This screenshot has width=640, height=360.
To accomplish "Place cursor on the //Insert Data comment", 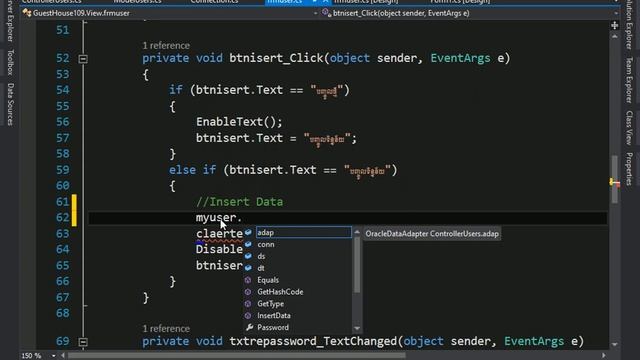I will click(x=239, y=202).
